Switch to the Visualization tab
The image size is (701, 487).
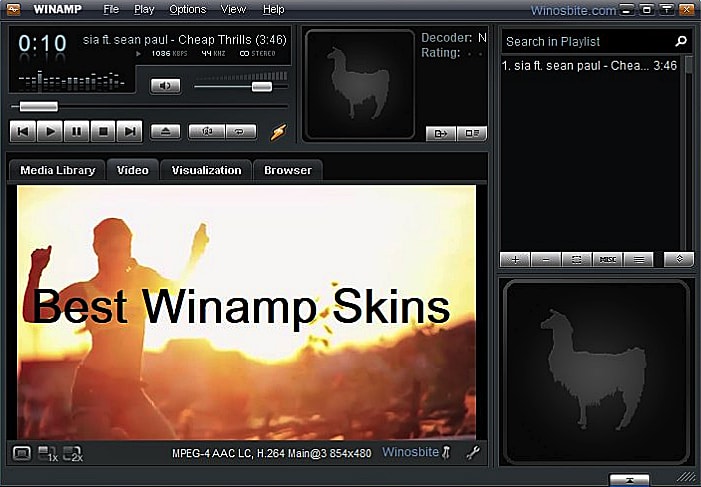point(207,170)
